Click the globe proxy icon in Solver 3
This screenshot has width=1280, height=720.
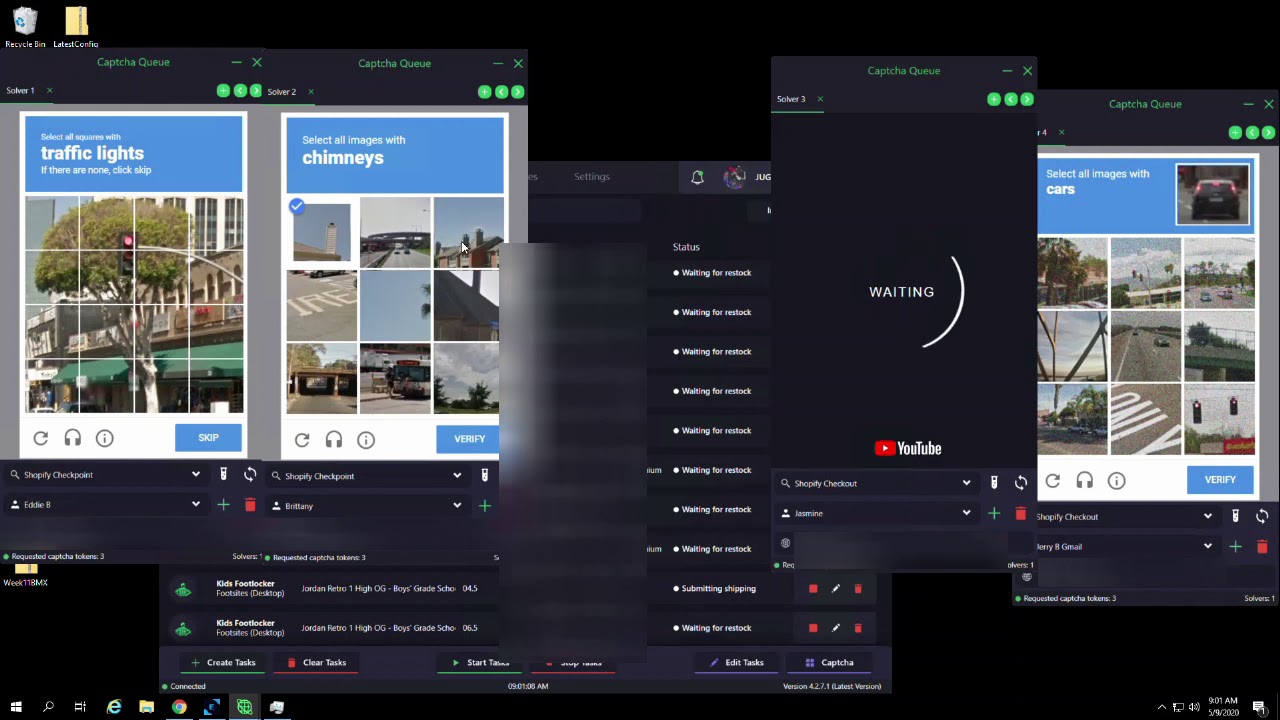coord(785,543)
